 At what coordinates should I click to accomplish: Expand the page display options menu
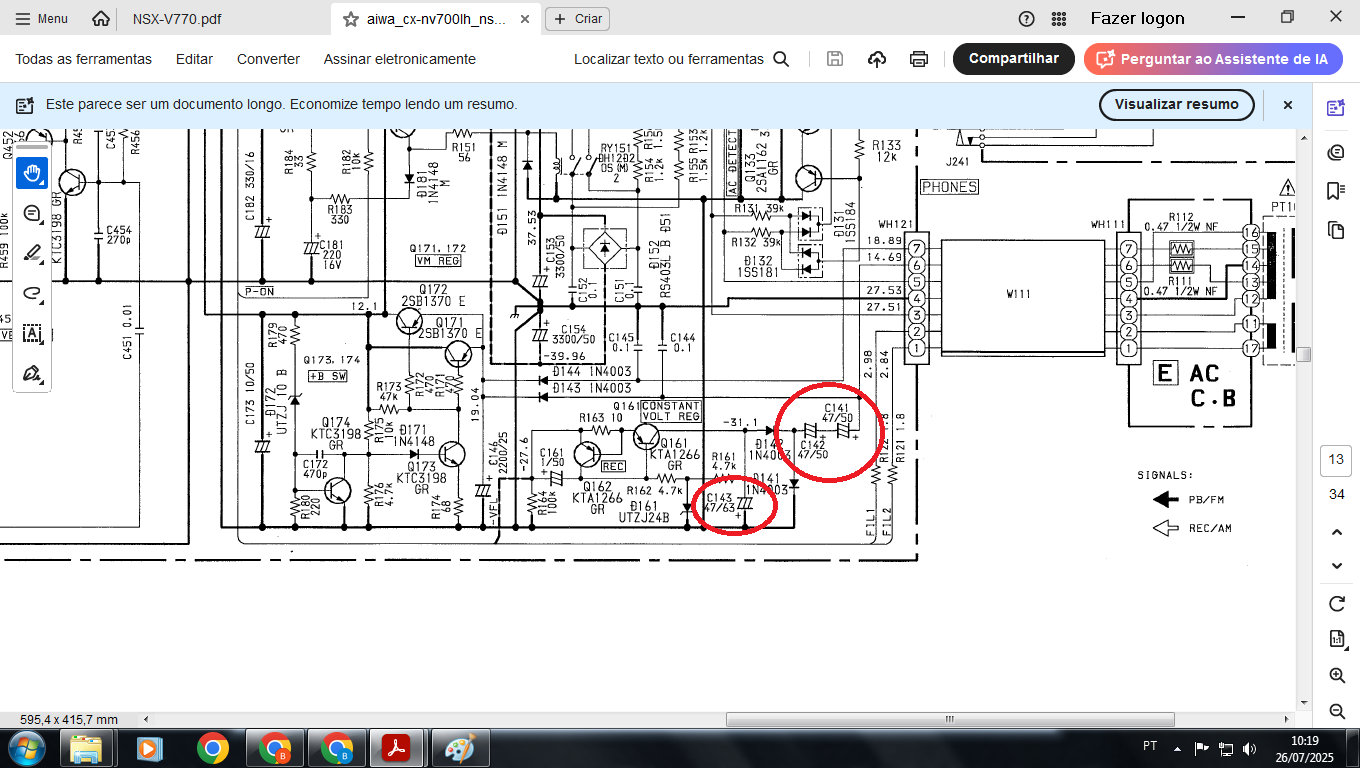[x=1336, y=639]
